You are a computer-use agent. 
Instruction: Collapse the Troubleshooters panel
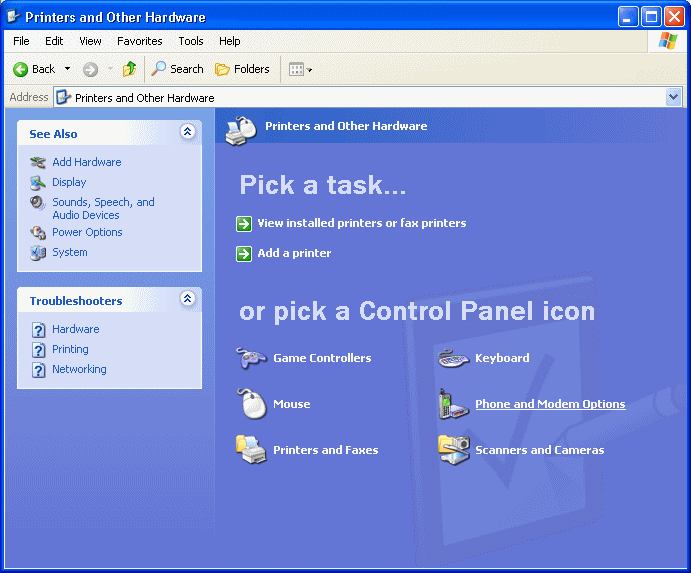pos(187,299)
